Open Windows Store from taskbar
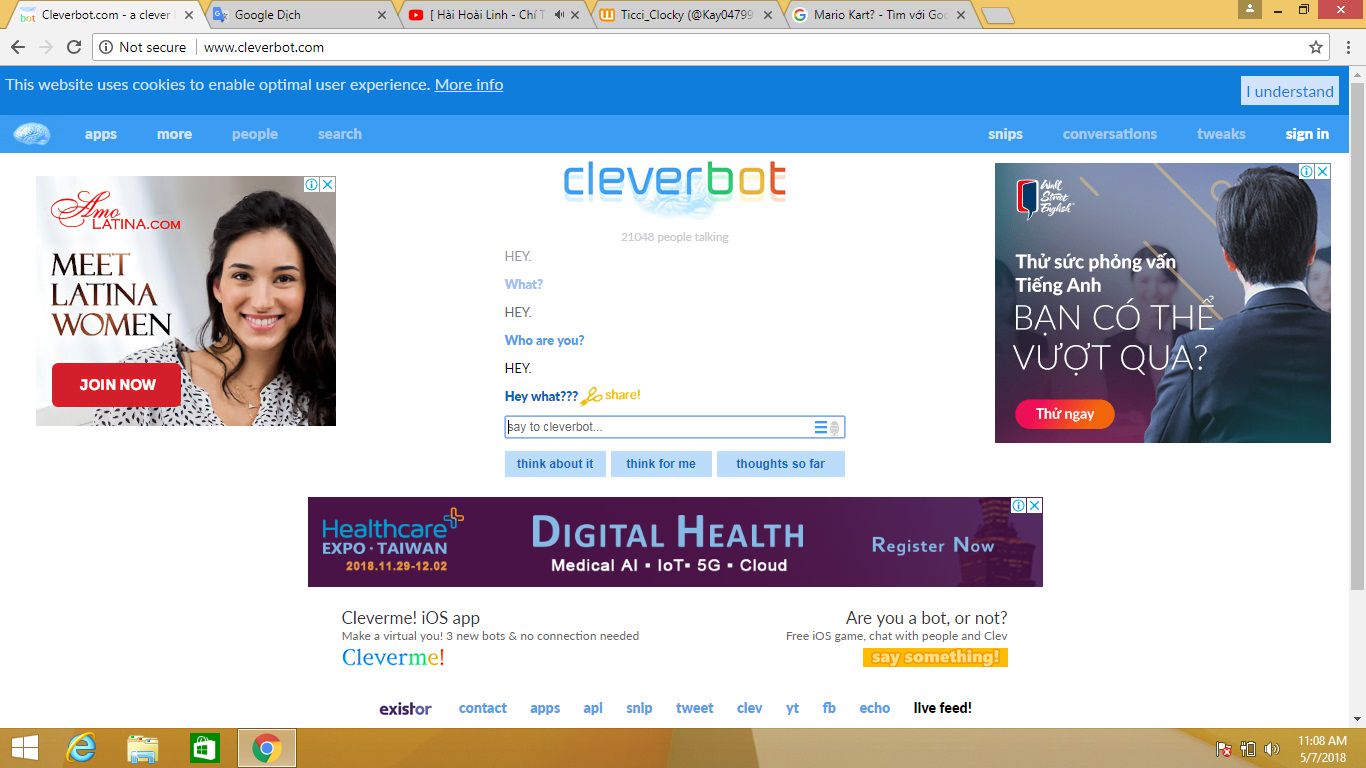 point(204,748)
